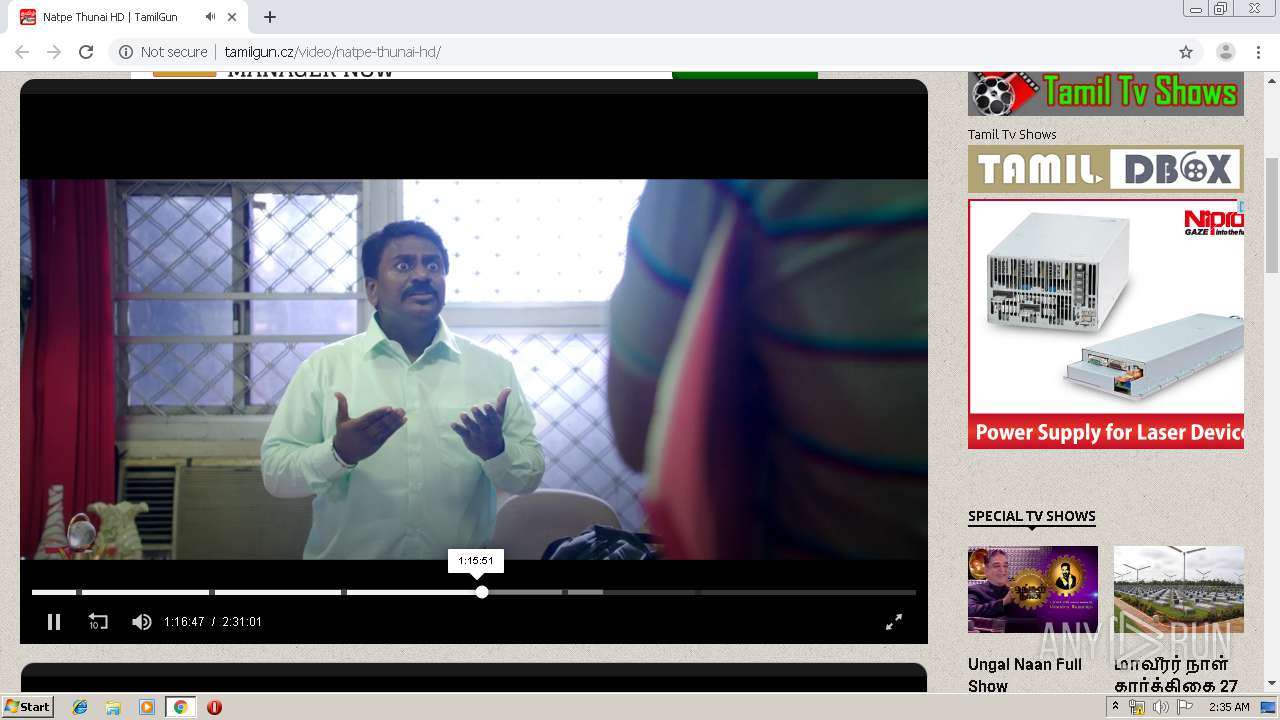This screenshot has width=1280, height=720.
Task: Open Chrome profile avatar
Action: pos(1226,52)
